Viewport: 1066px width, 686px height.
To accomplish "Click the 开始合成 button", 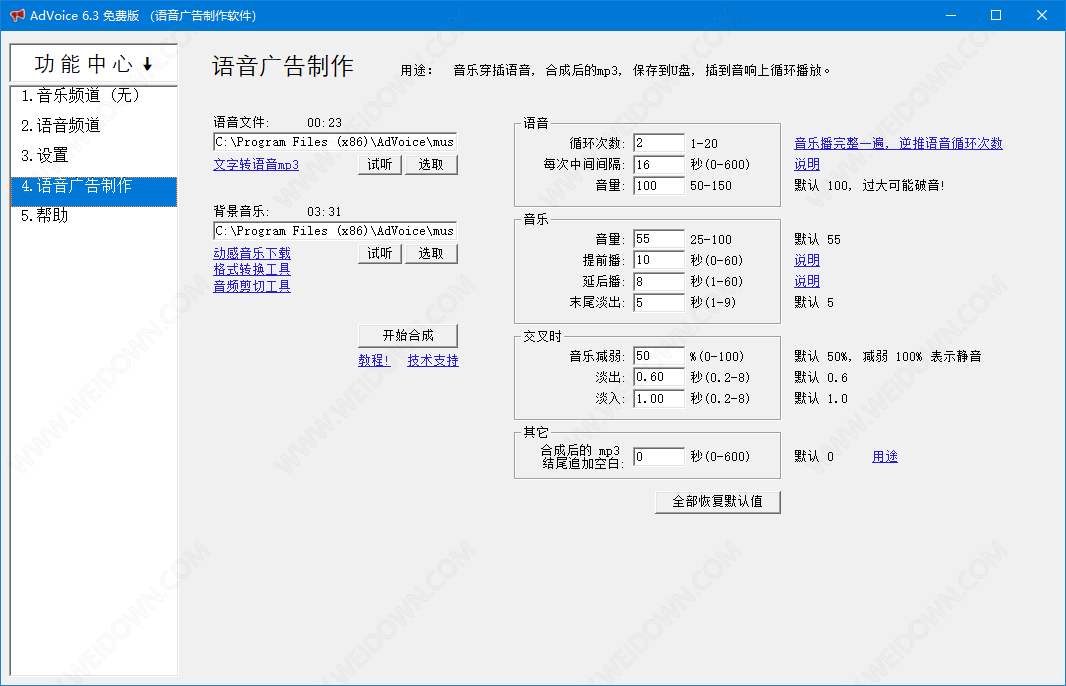I will (x=408, y=335).
